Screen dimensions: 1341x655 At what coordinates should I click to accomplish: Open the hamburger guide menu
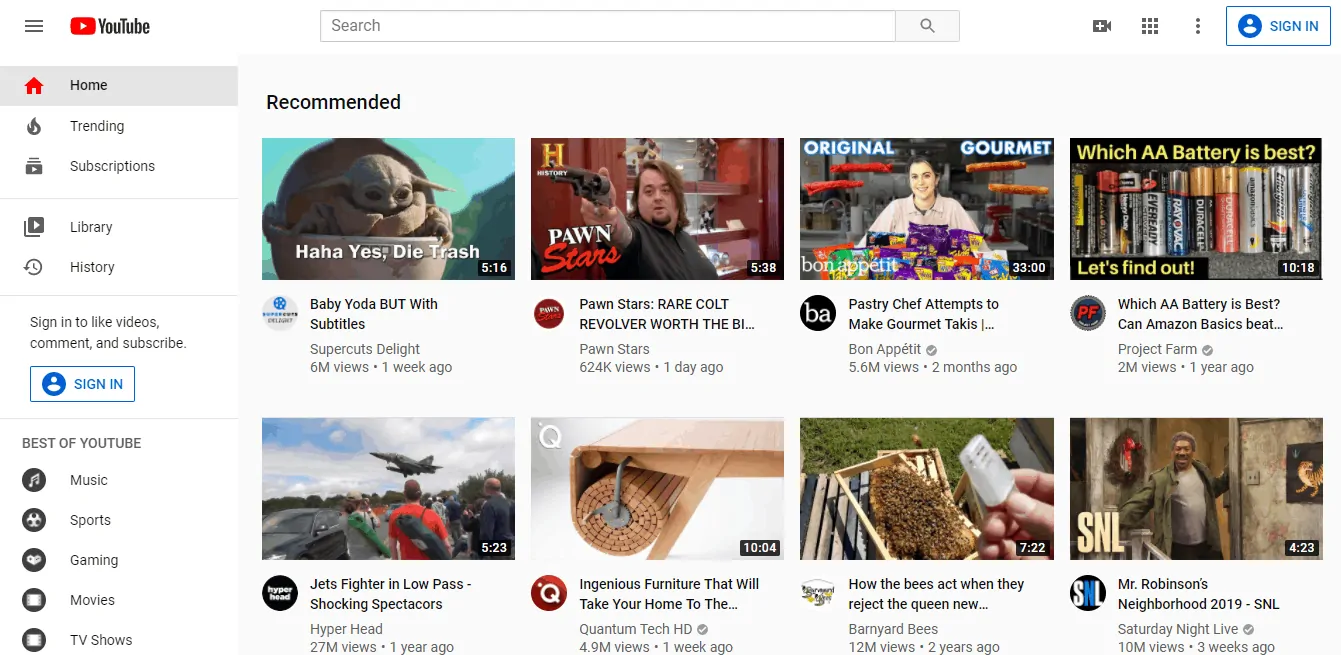pos(34,26)
